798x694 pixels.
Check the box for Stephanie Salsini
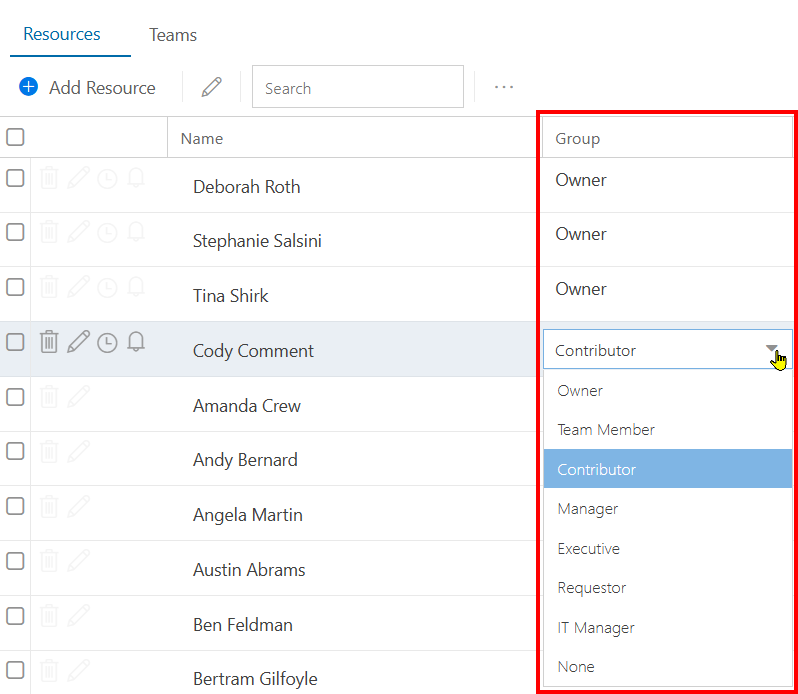coord(15,232)
